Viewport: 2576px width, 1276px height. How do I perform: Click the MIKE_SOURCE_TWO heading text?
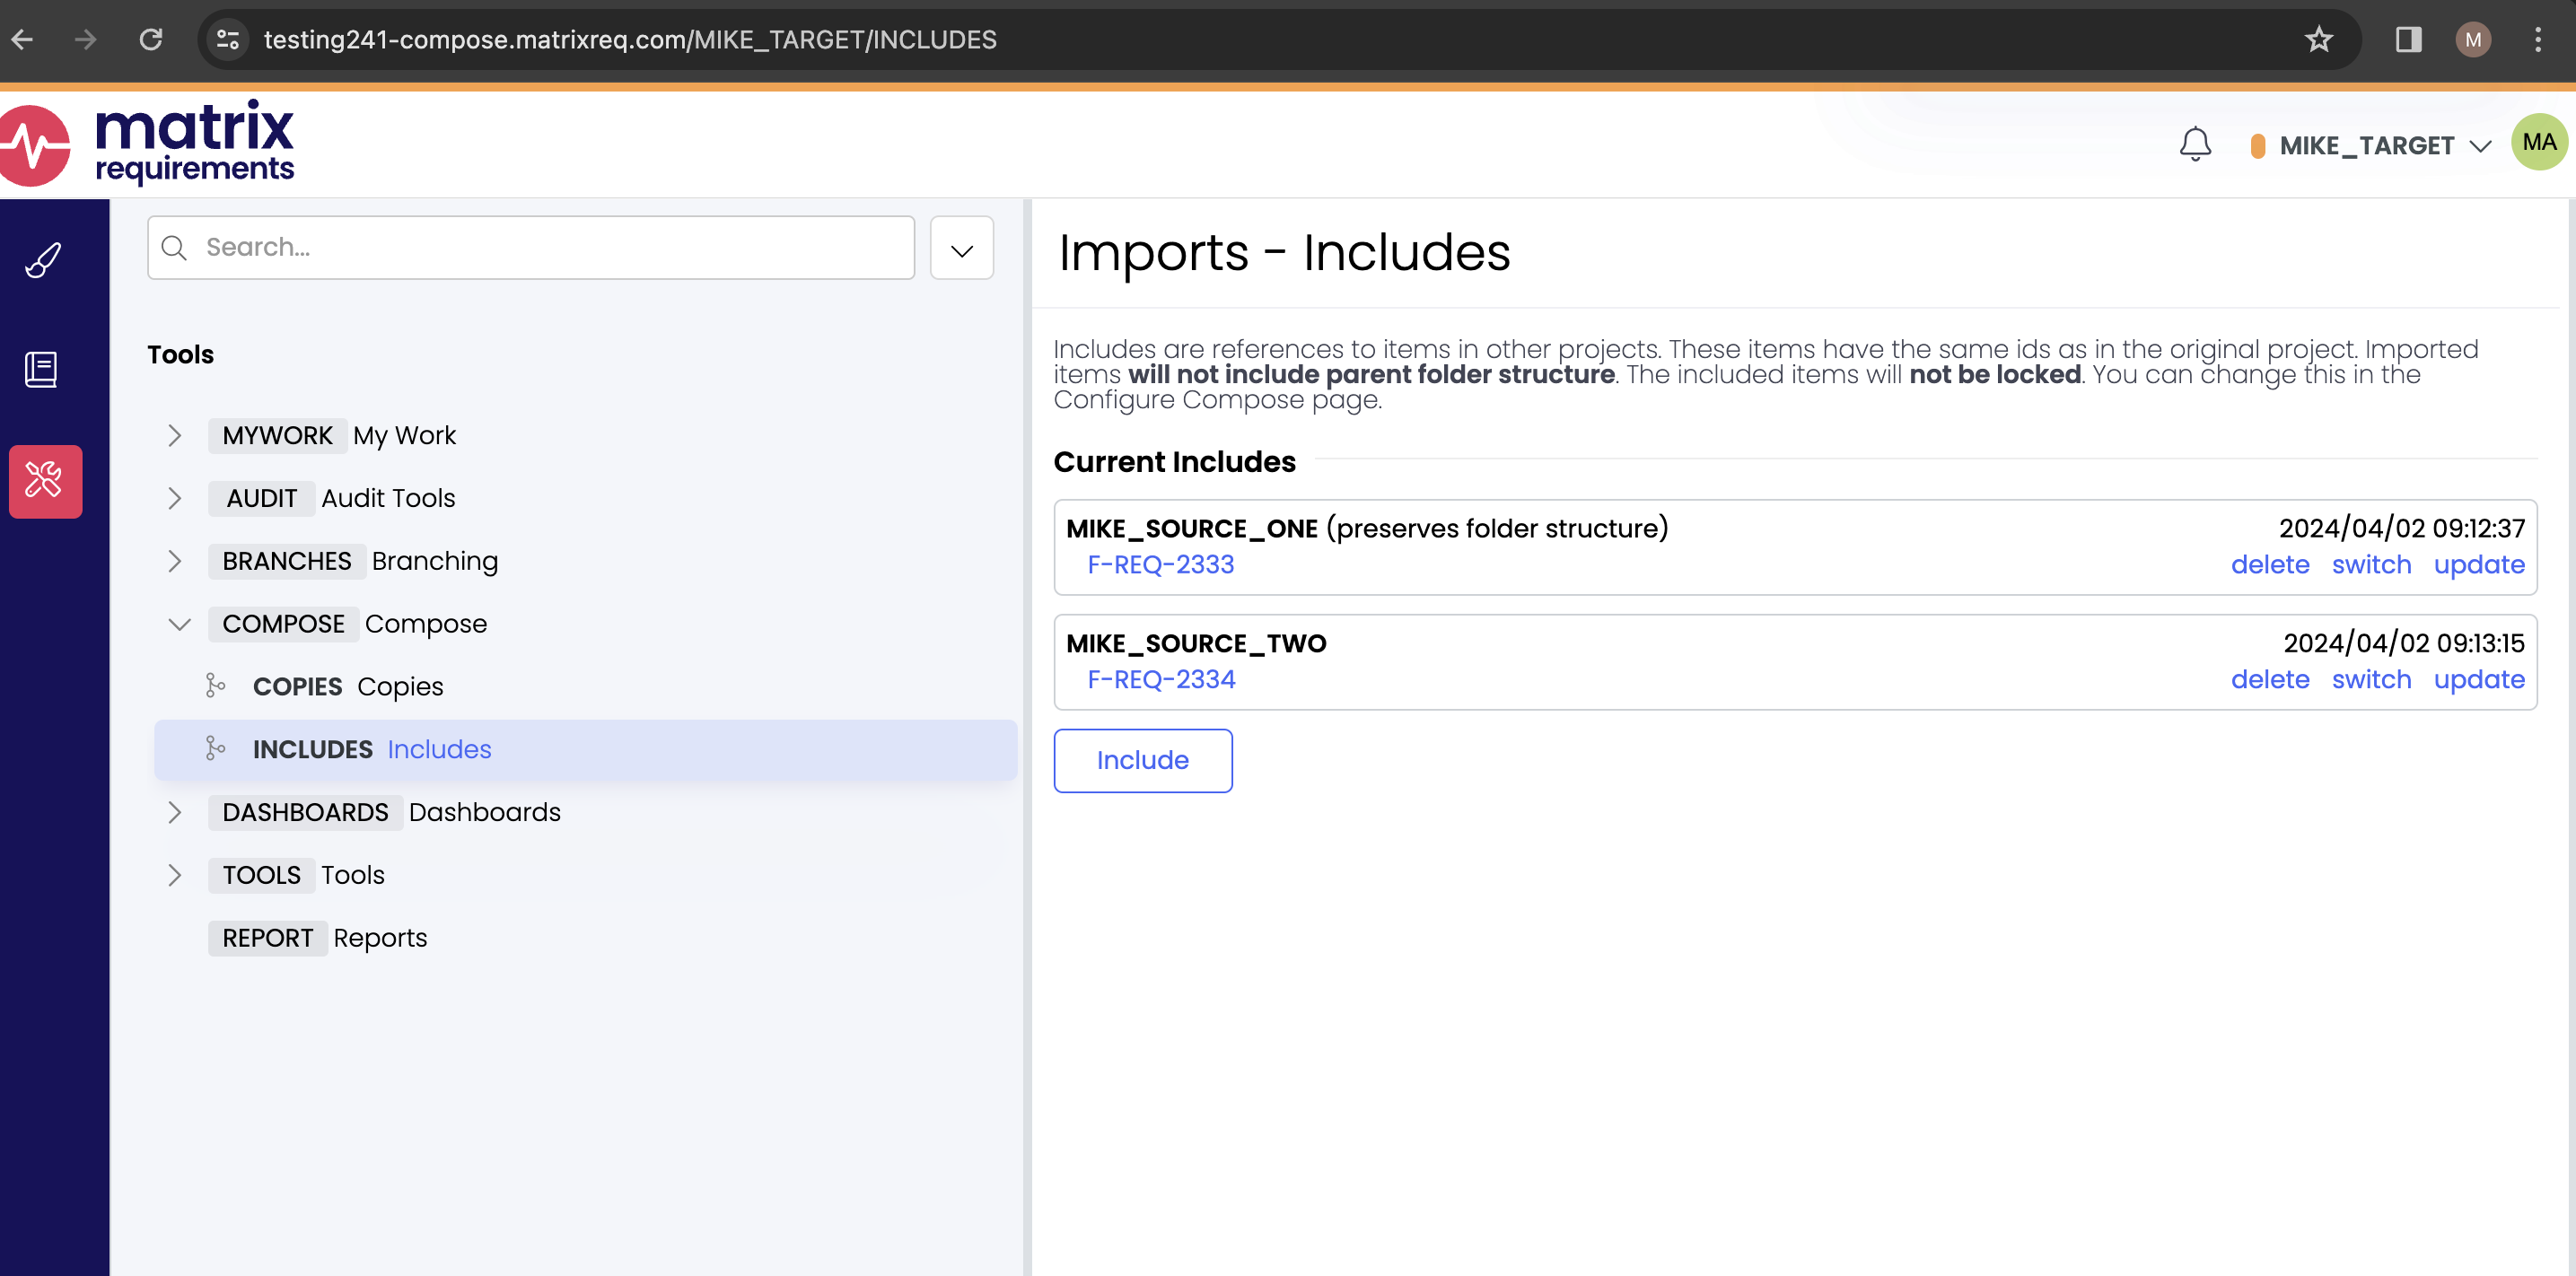pyautogui.click(x=1196, y=643)
